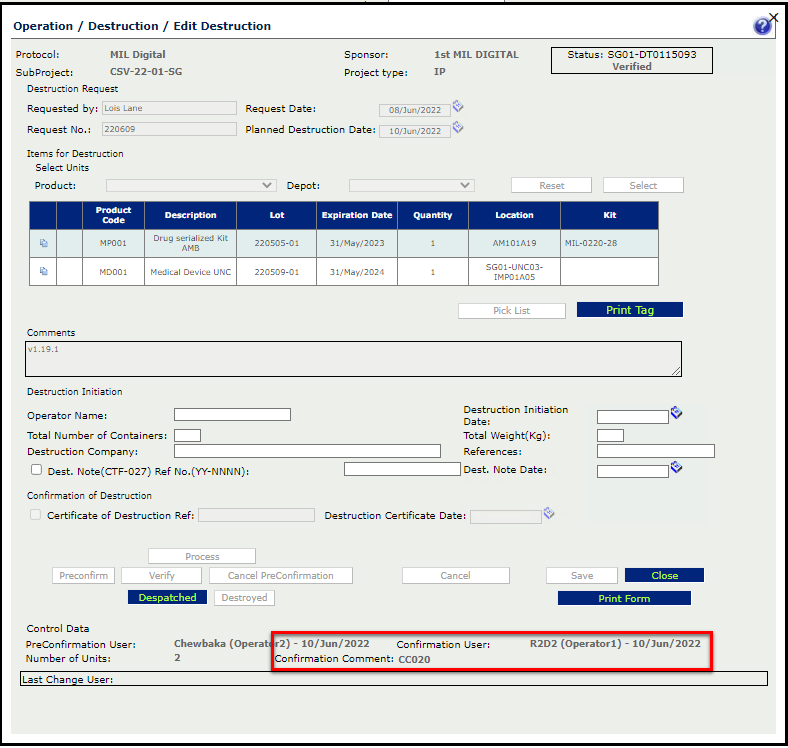Click the Location column header
Viewport: 788px width, 748px height.
coord(514,215)
